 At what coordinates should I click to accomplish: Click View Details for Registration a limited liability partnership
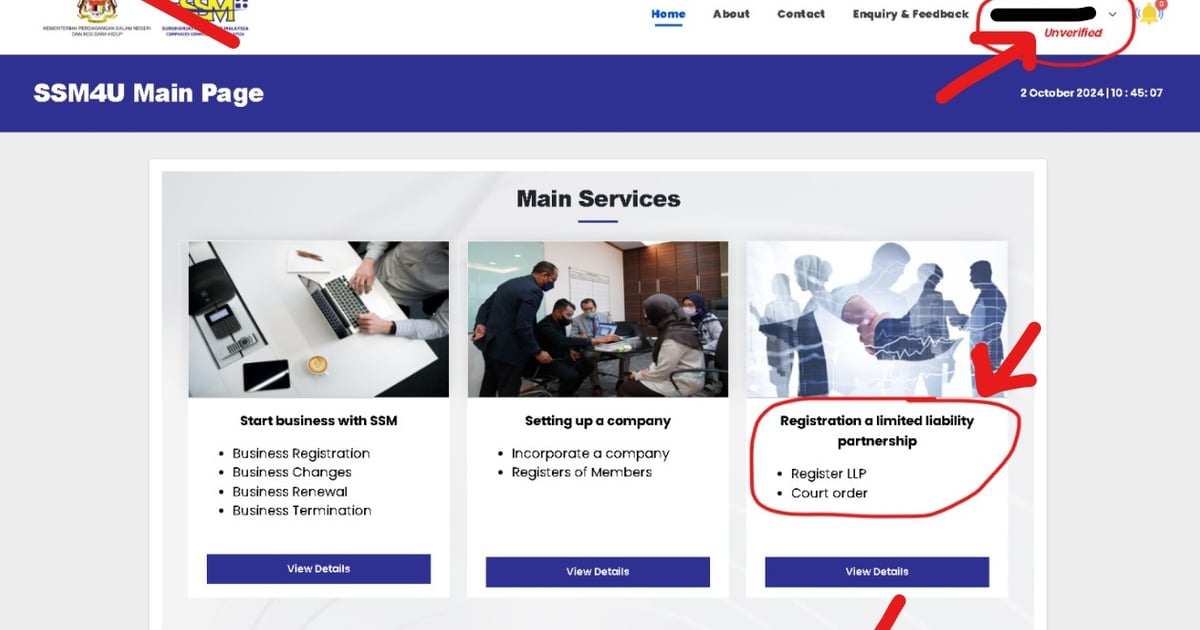click(876, 571)
